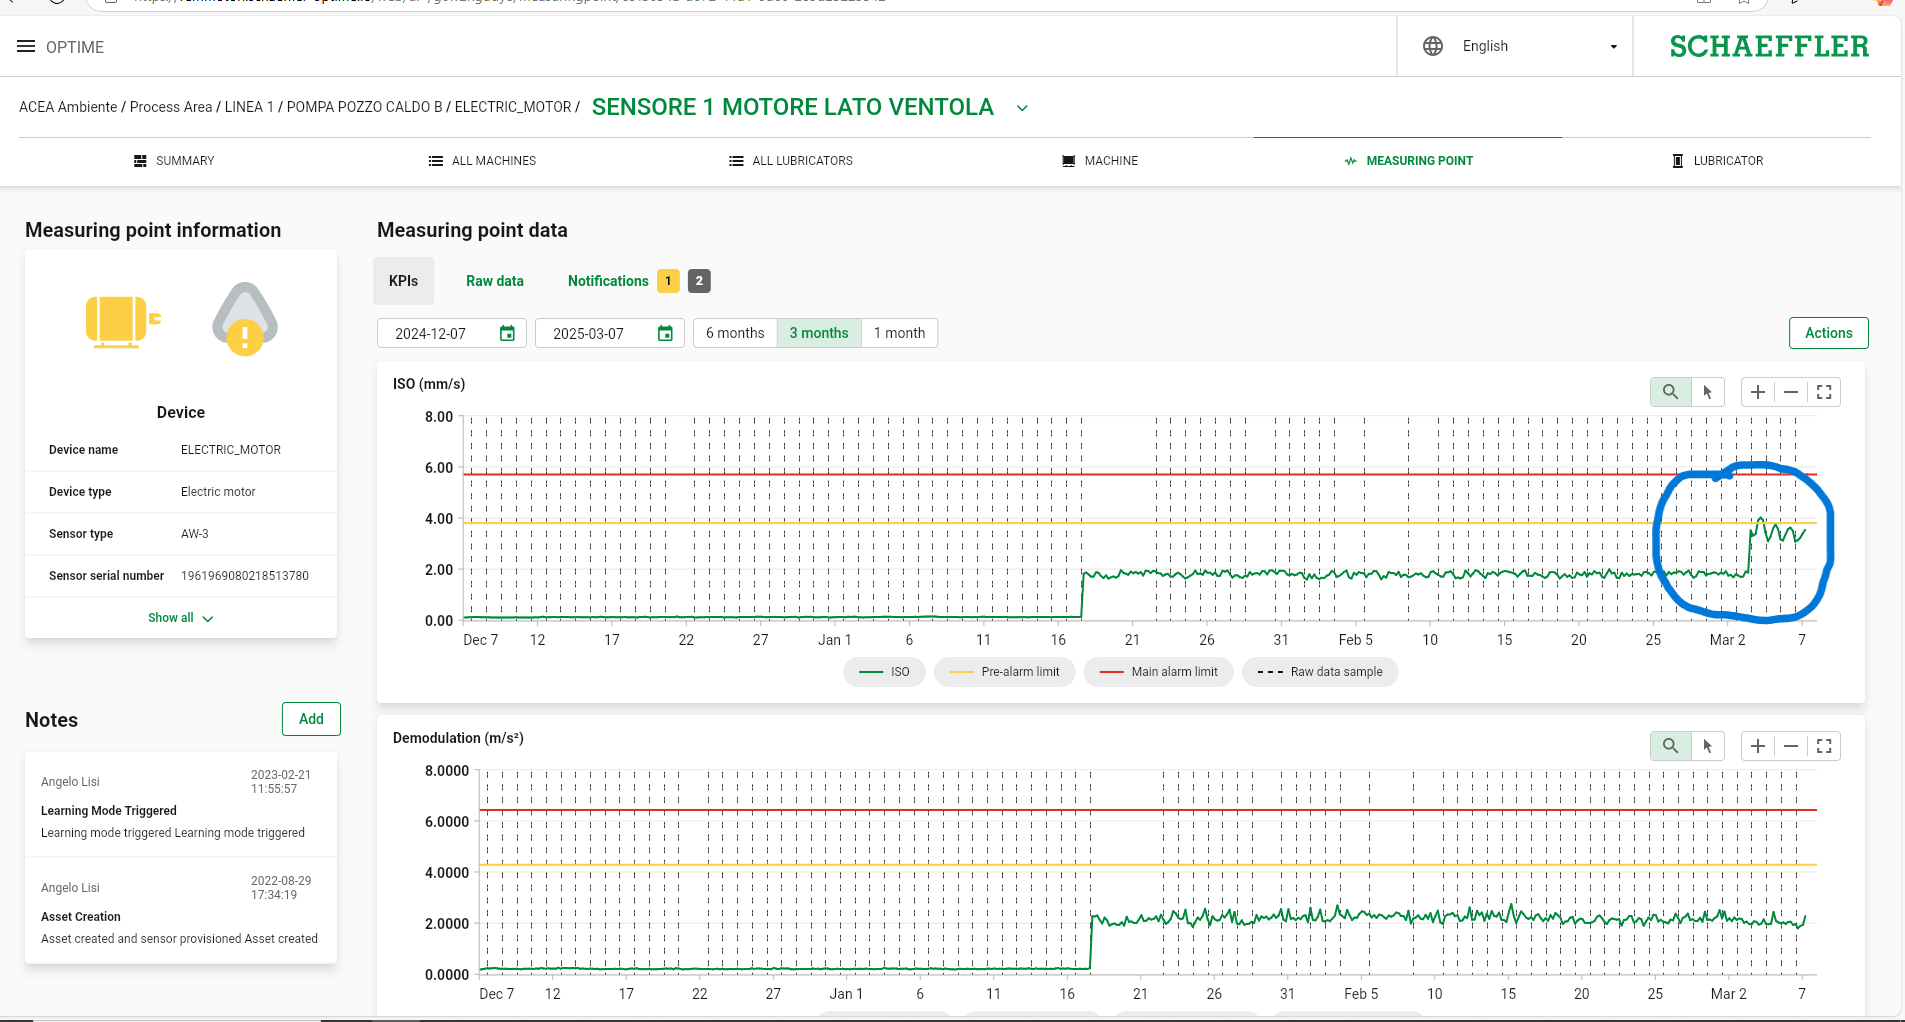Click the red main alarm line in ISO chart
The height and width of the screenshot is (1022, 1905).
pos(1140,474)
